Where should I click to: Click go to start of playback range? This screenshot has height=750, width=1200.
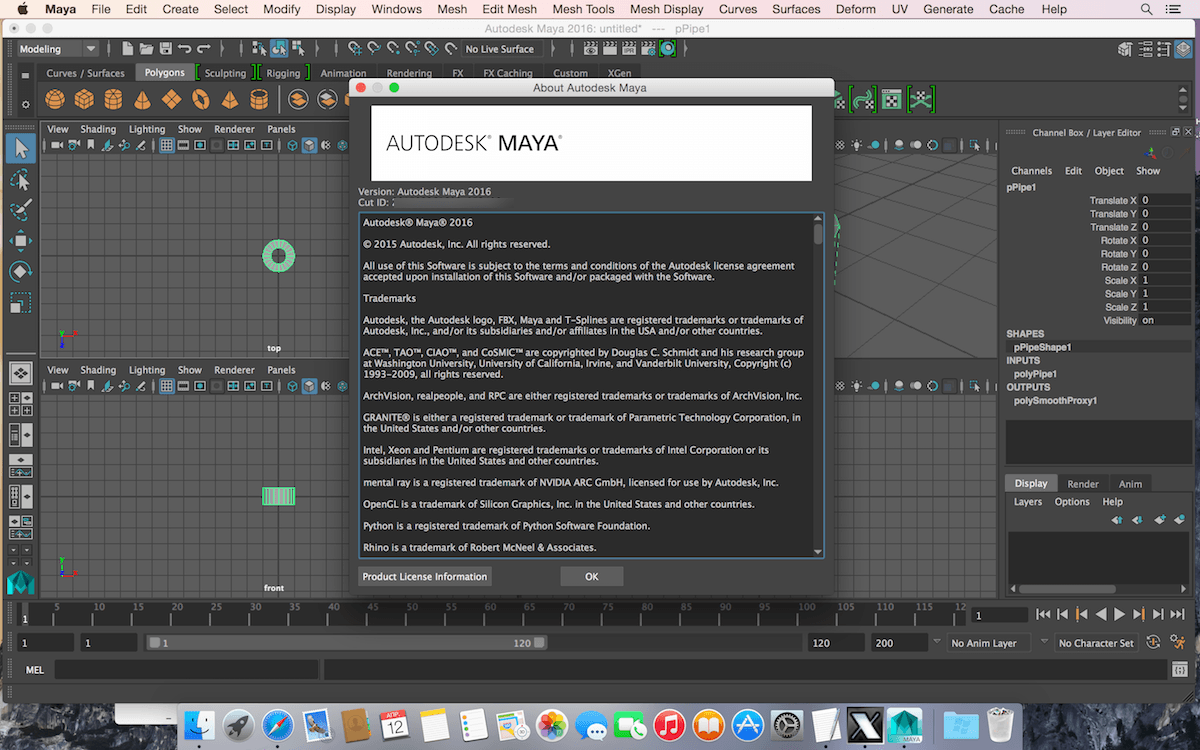(x=1043, y=614)
